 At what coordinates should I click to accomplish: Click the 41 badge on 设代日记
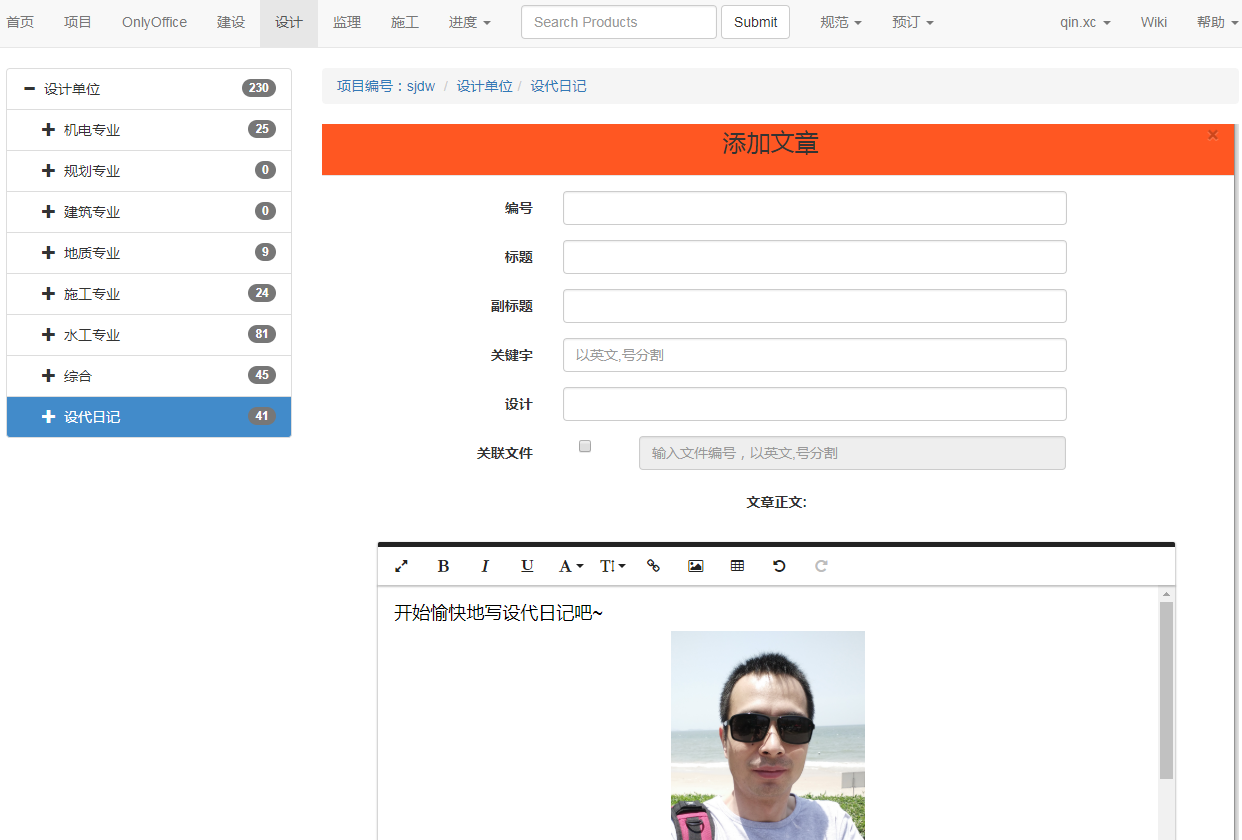262,416
